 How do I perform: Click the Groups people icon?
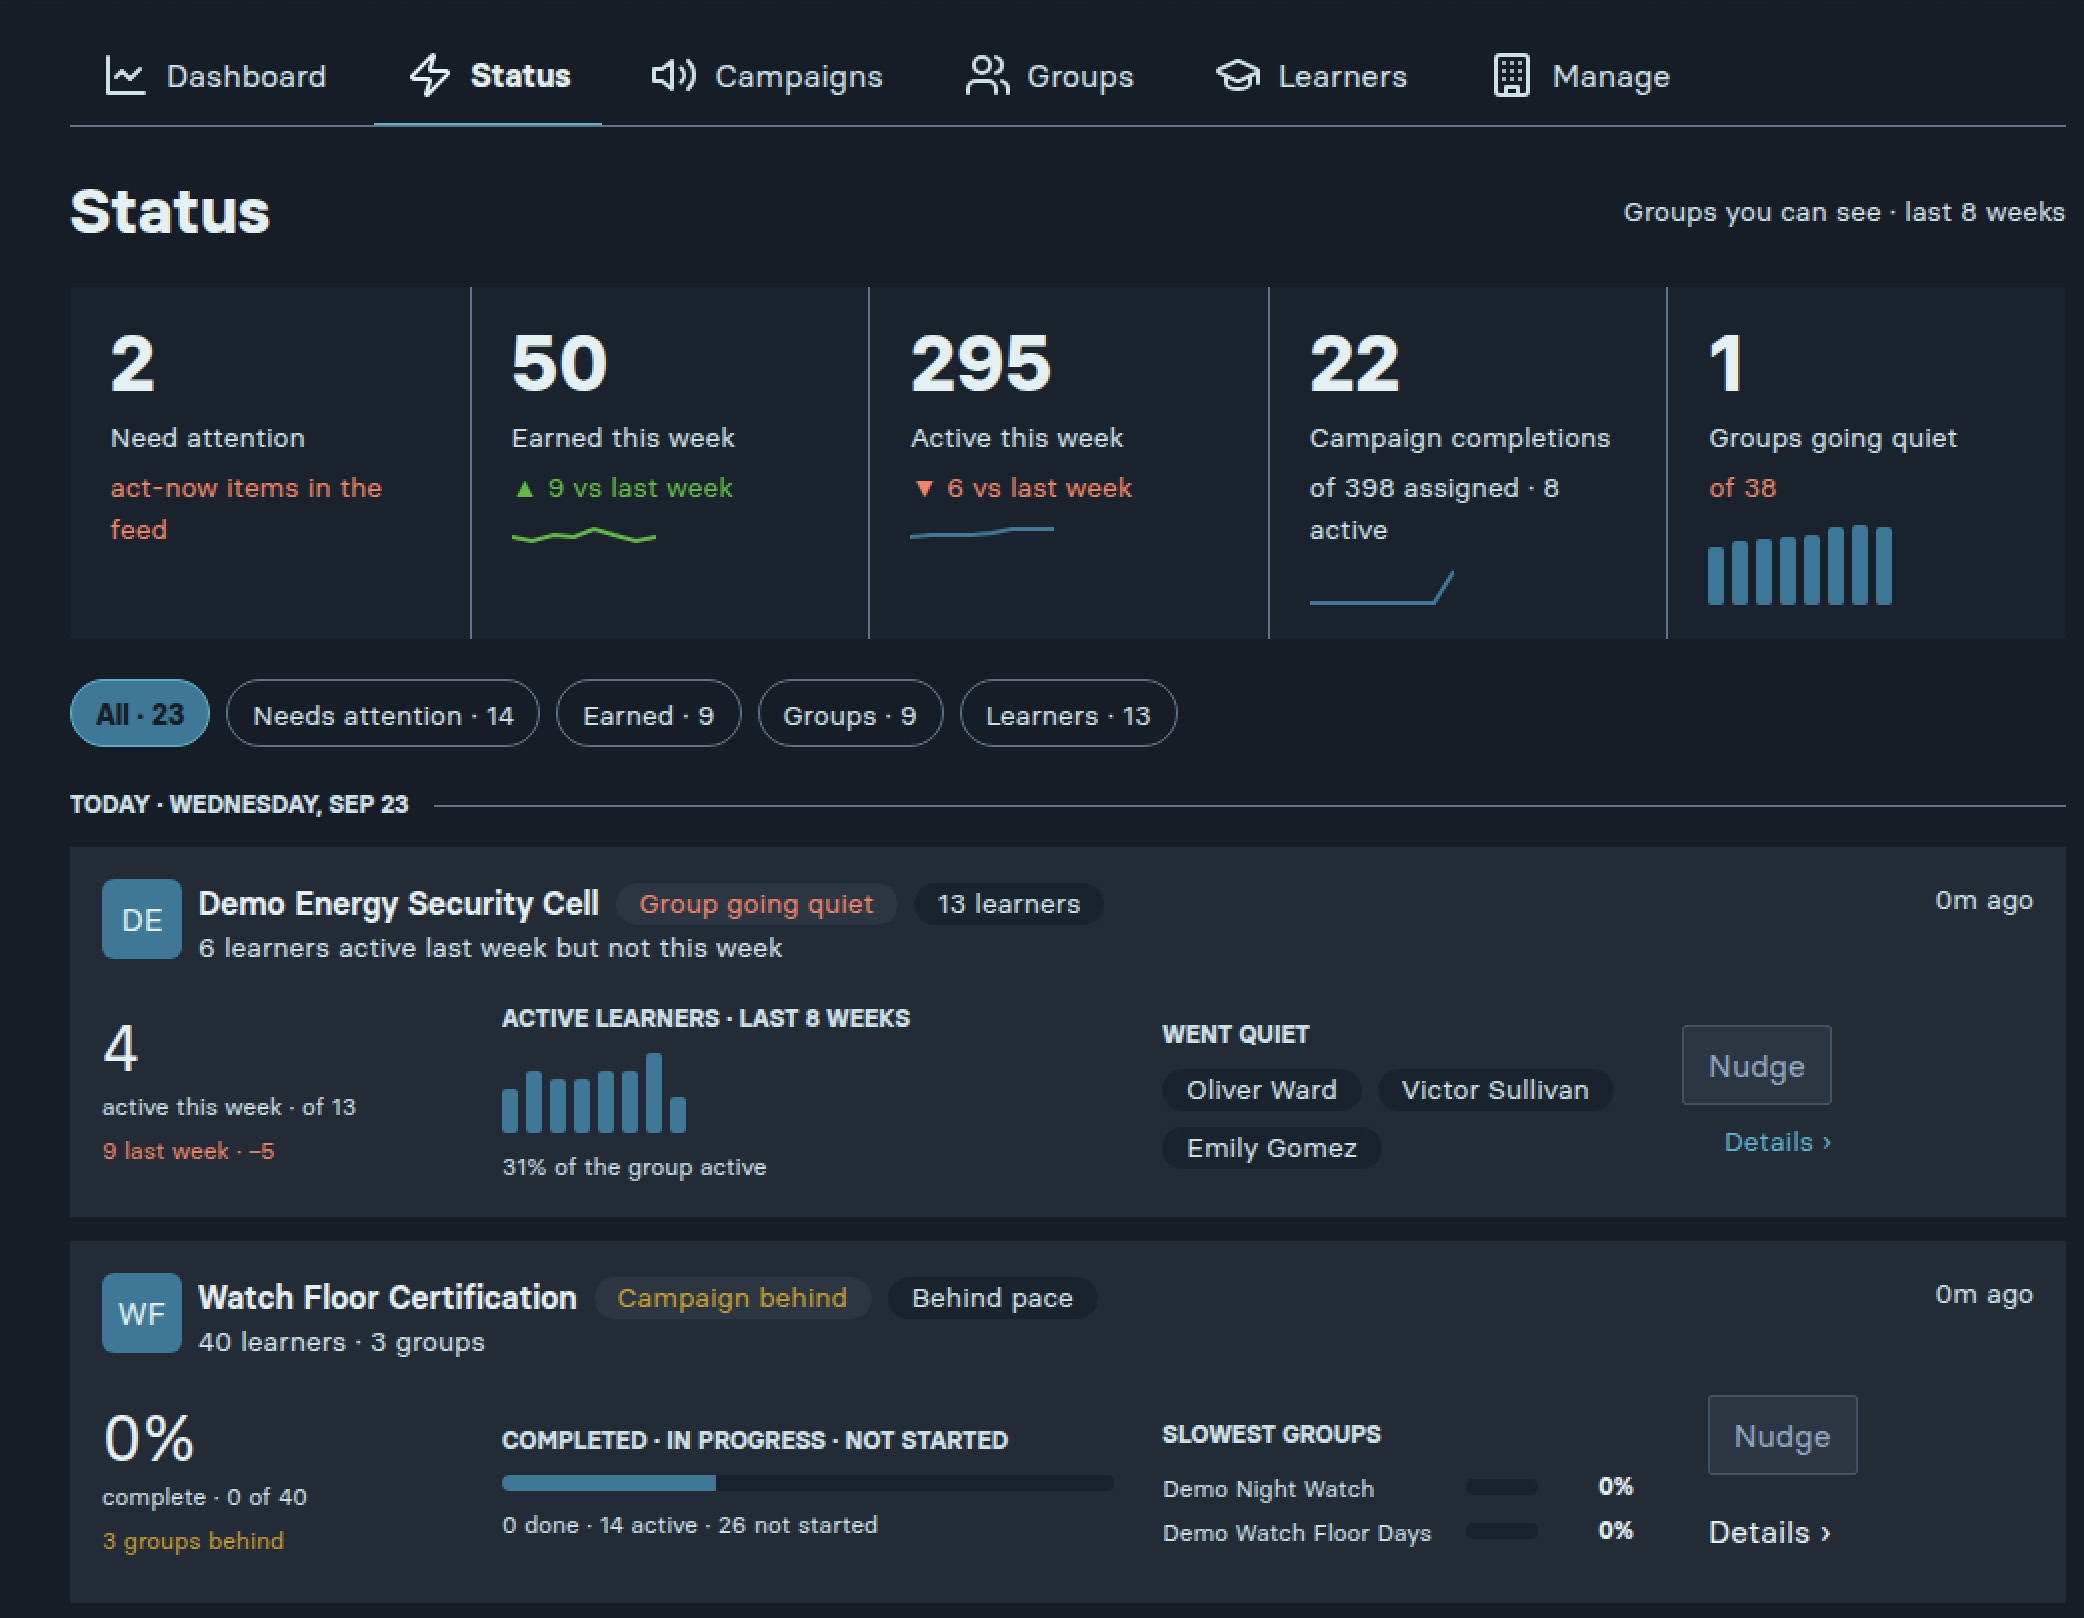pyautogui.click(x=987, y=76)
